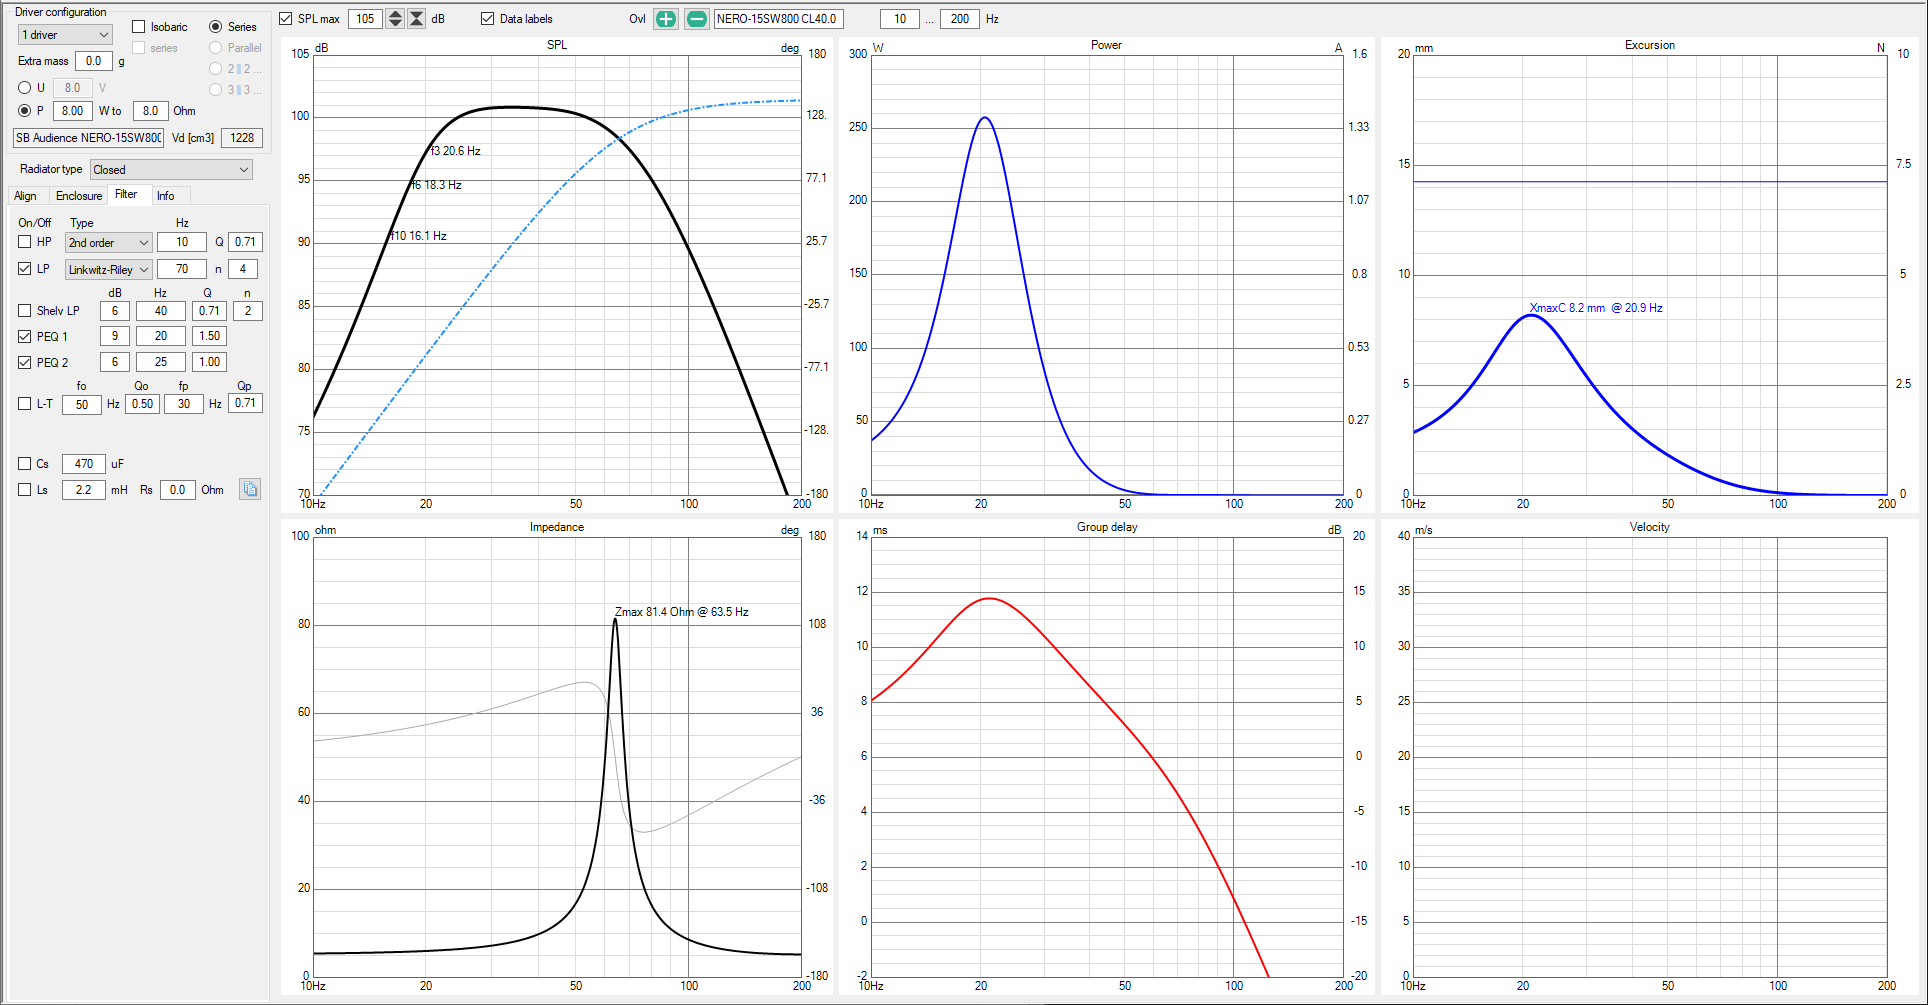Click the Zmax 81.4 Ohm impedance label
The height and width of the screenshot is (1005, 1928).
[x=681, y=612]
